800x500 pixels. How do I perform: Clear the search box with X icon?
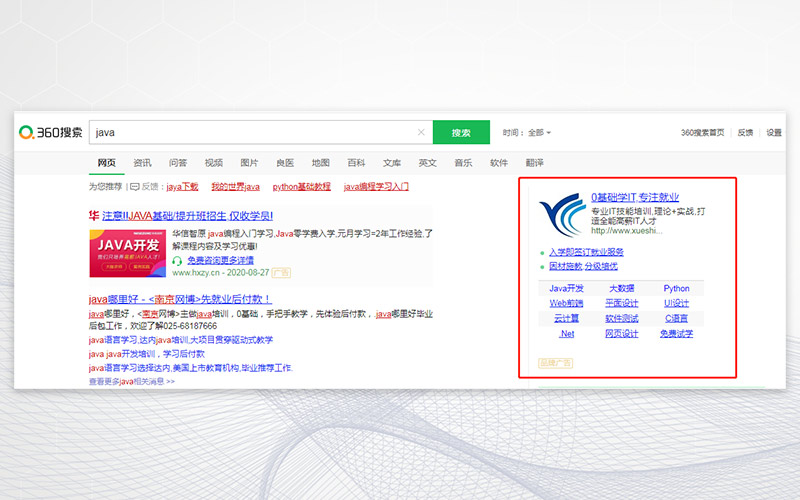click(421, 132)
